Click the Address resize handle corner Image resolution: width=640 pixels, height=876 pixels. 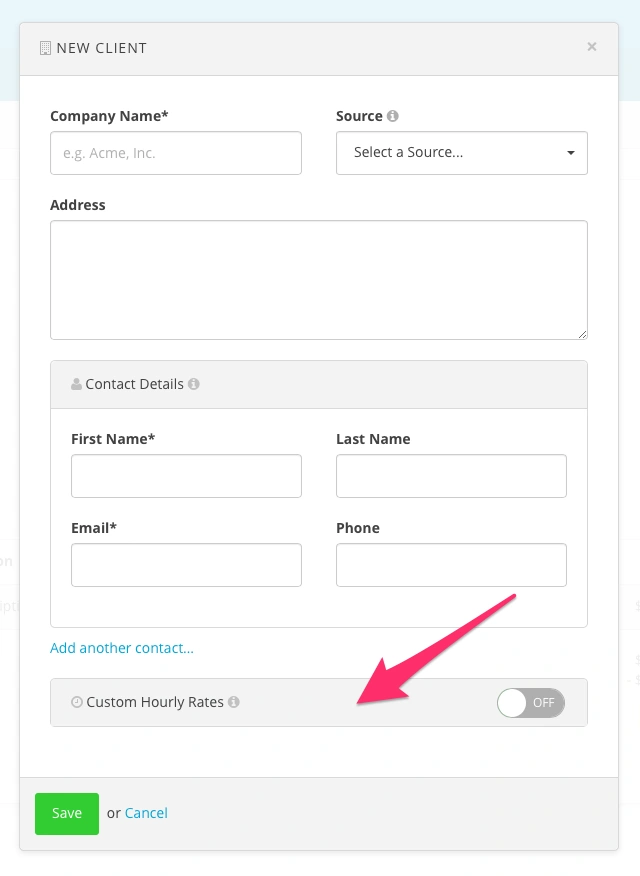pyautogui.click(x=582, y=334)
